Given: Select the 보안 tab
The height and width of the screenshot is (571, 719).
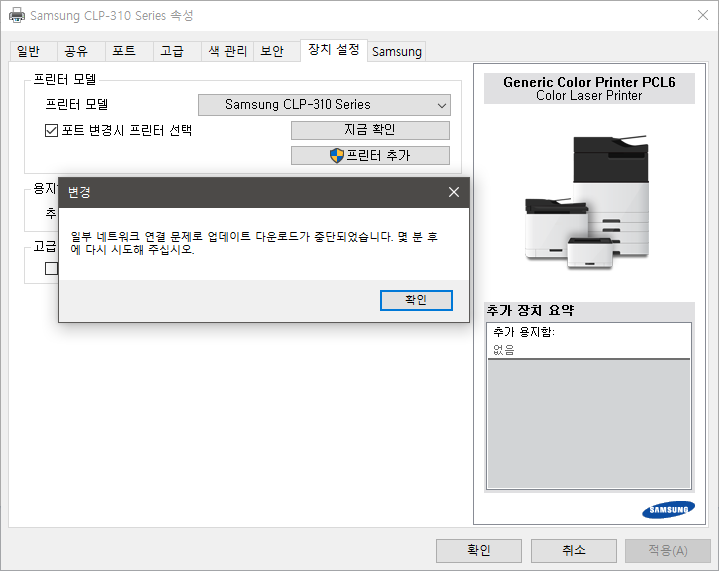Looking at the screenshot, I should pyautogui.click(x=277, y=51).
